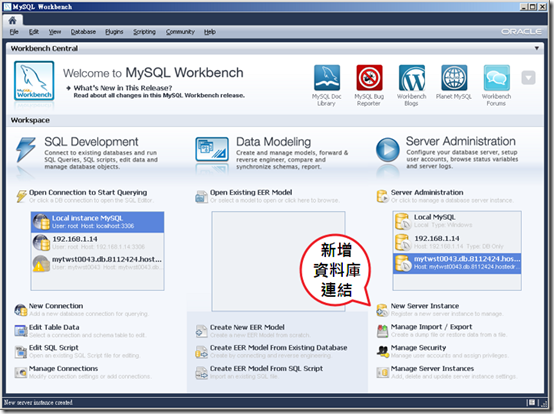Click the database icon beside Server Administration link

(x=382, y=196)
